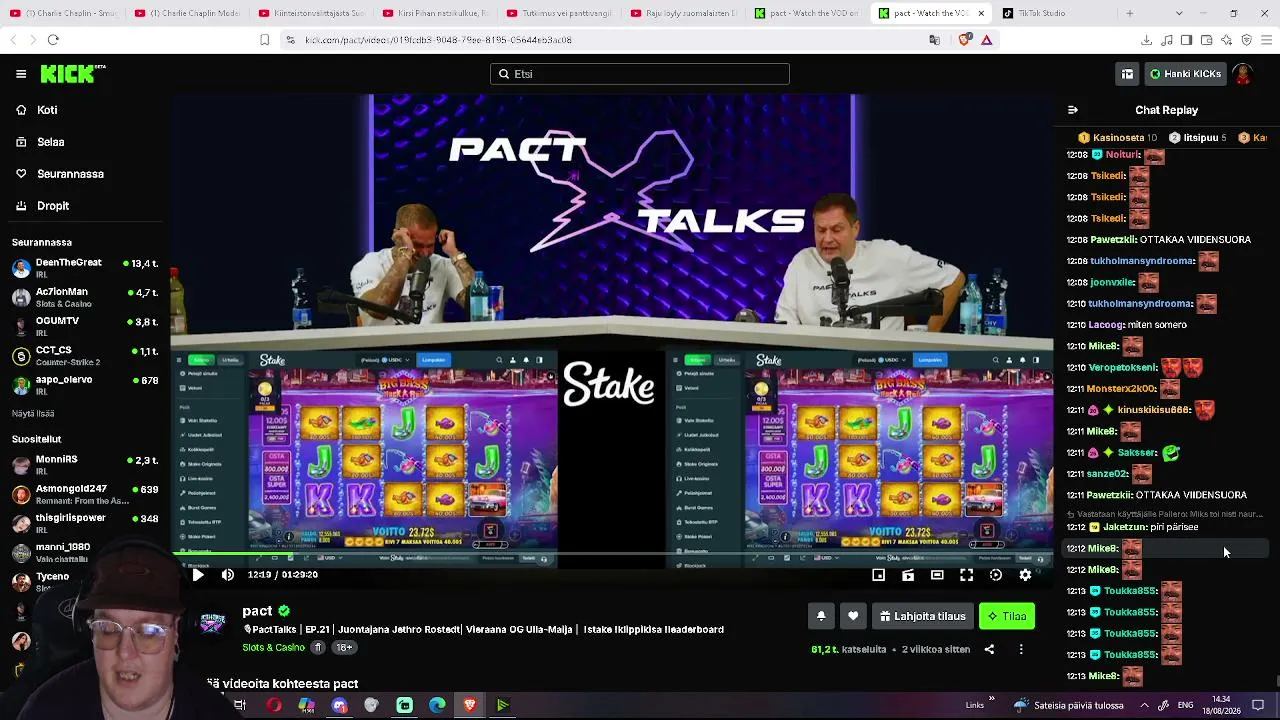
Task: Click the Hanki KICKs button
Action: [x=1185, y=74]
